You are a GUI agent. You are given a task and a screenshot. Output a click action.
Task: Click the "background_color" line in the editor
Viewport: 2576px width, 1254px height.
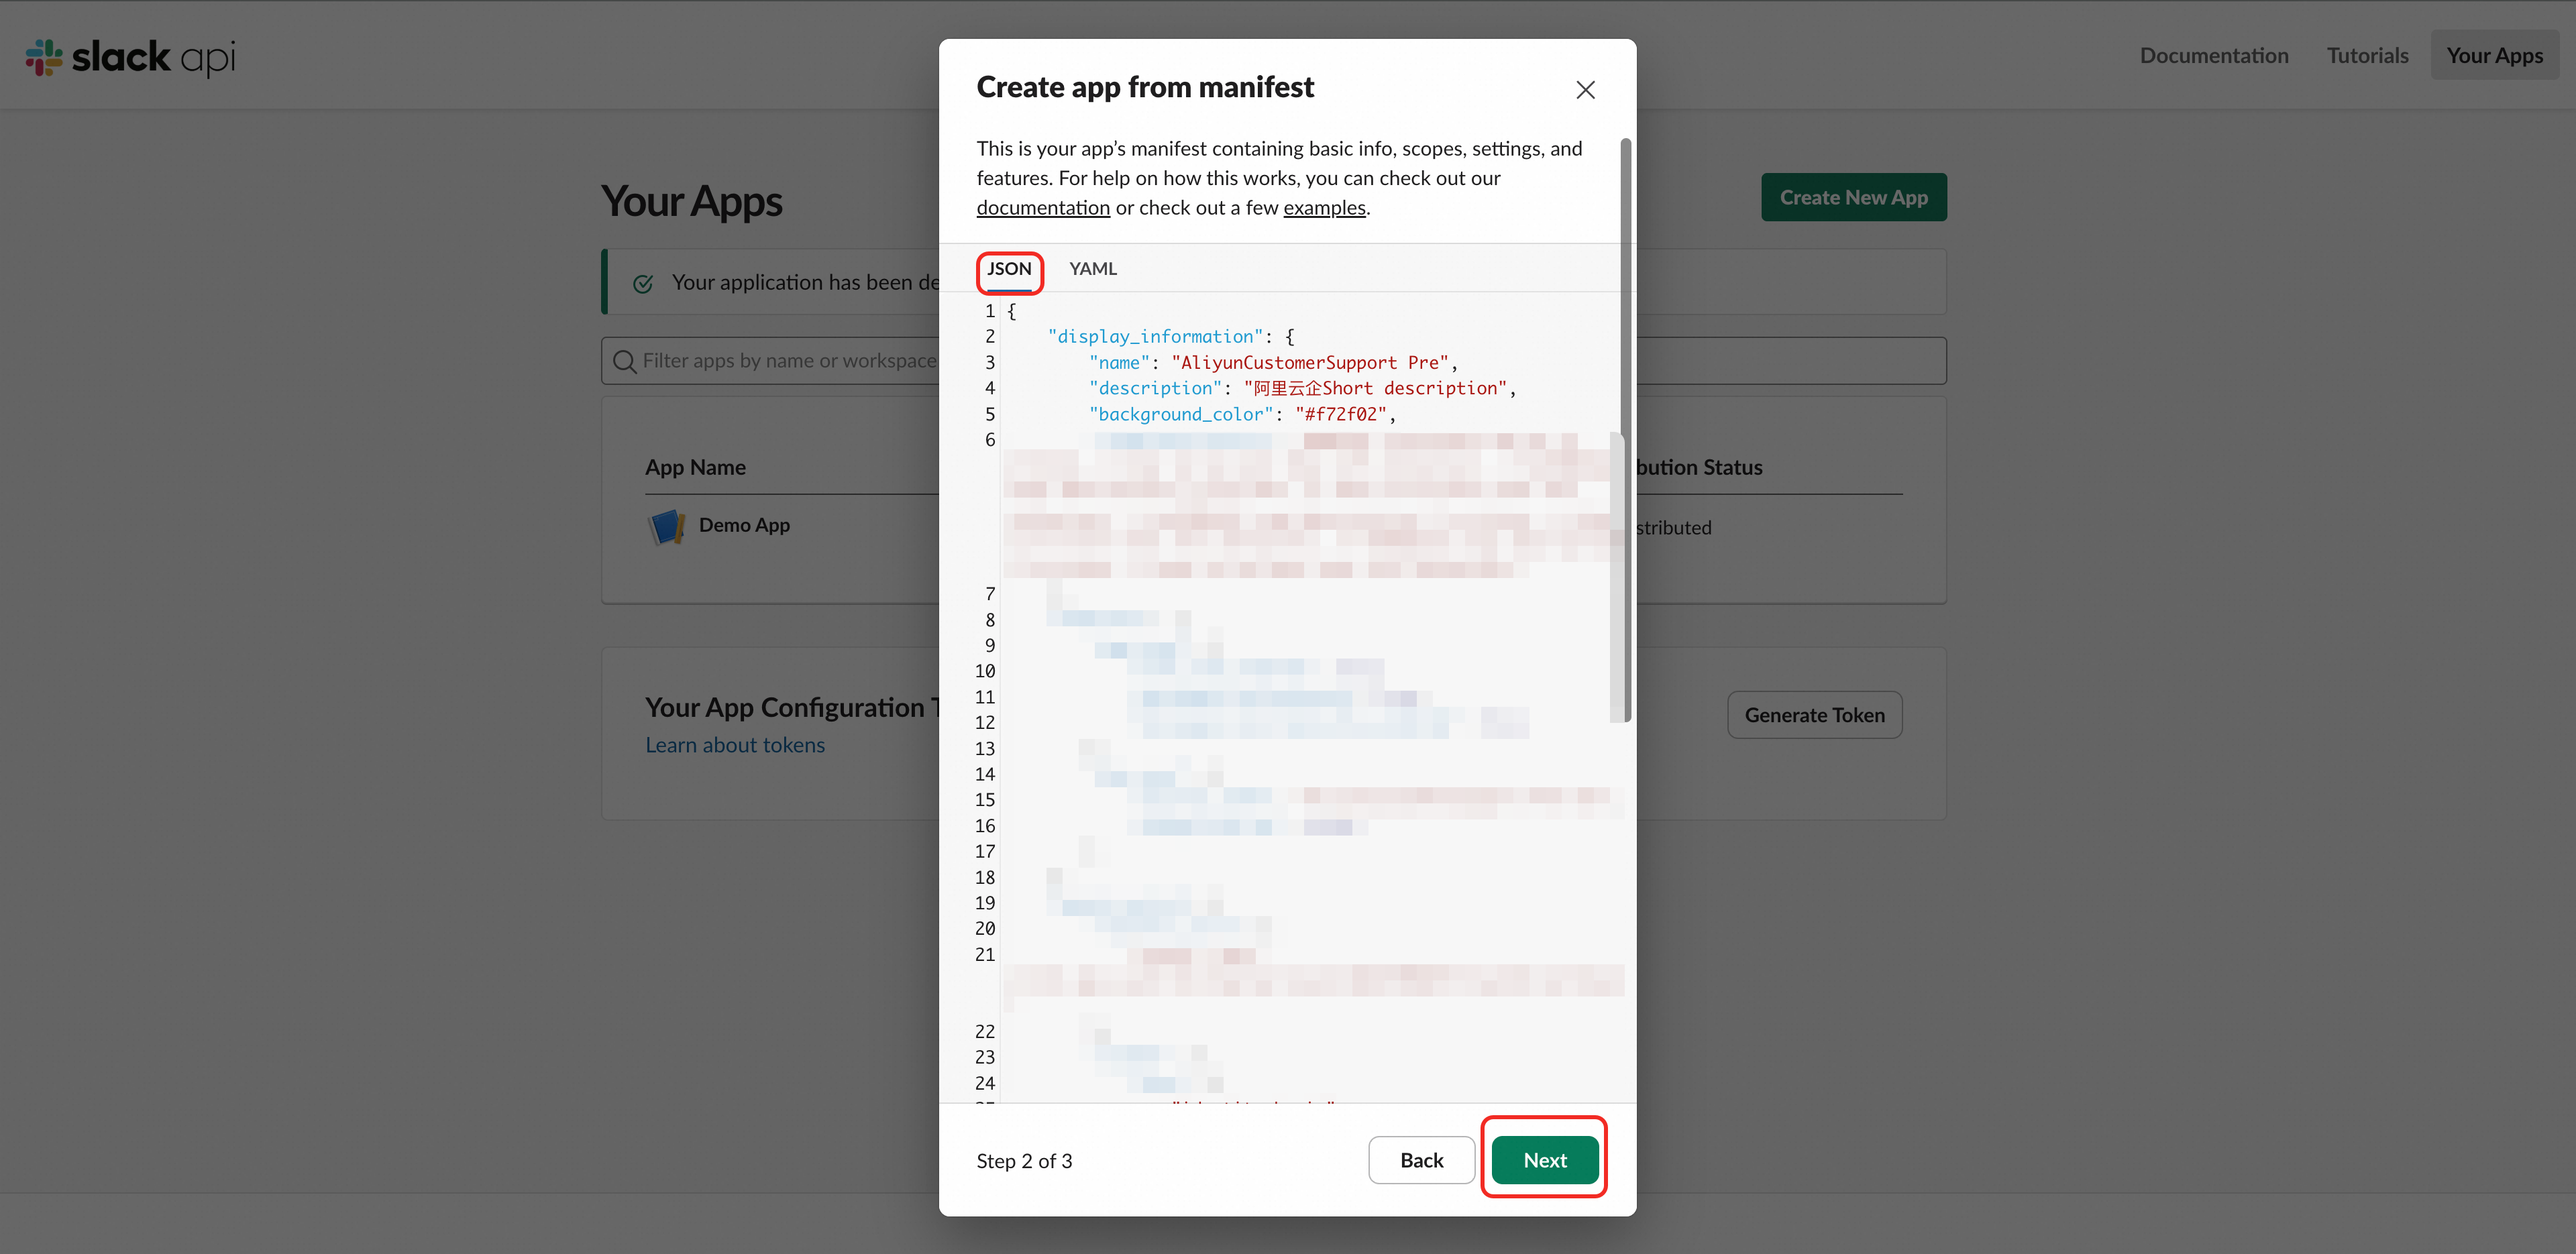[x=1242, y=414]
